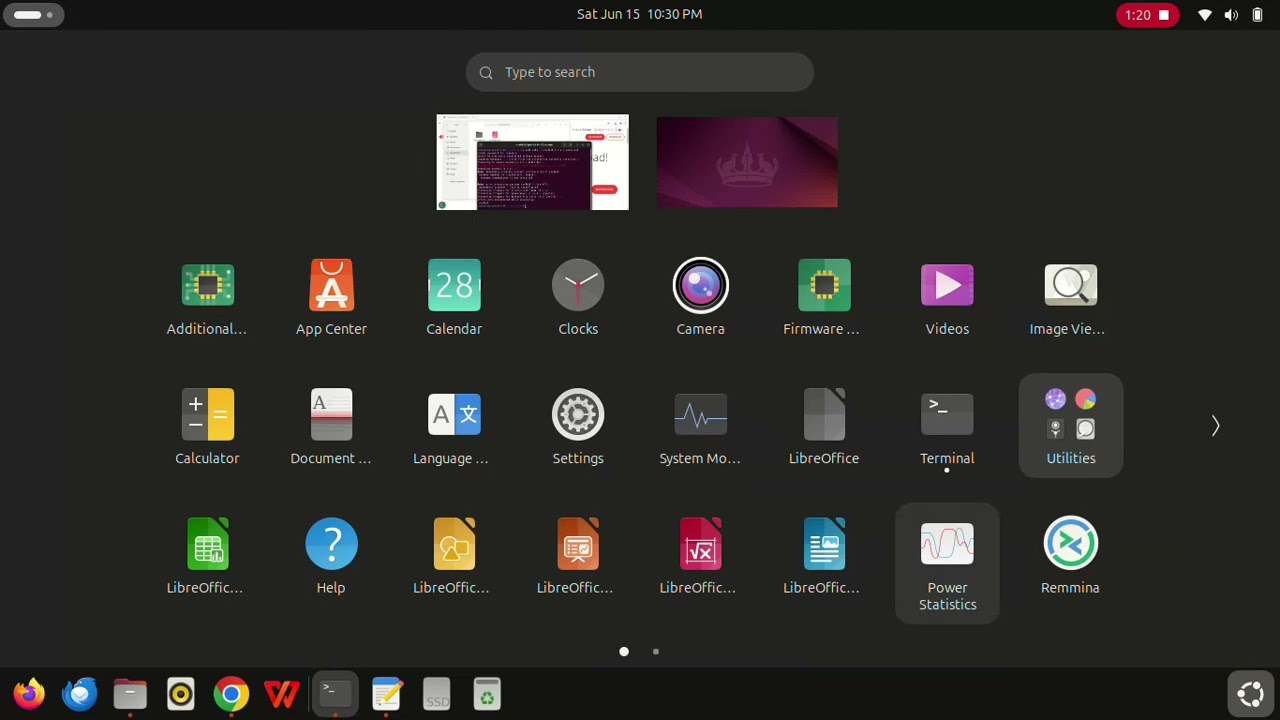The image size is (1280, 720).
Task: Open LibreOffice Writer blue document icon
Action: (824, 556)
